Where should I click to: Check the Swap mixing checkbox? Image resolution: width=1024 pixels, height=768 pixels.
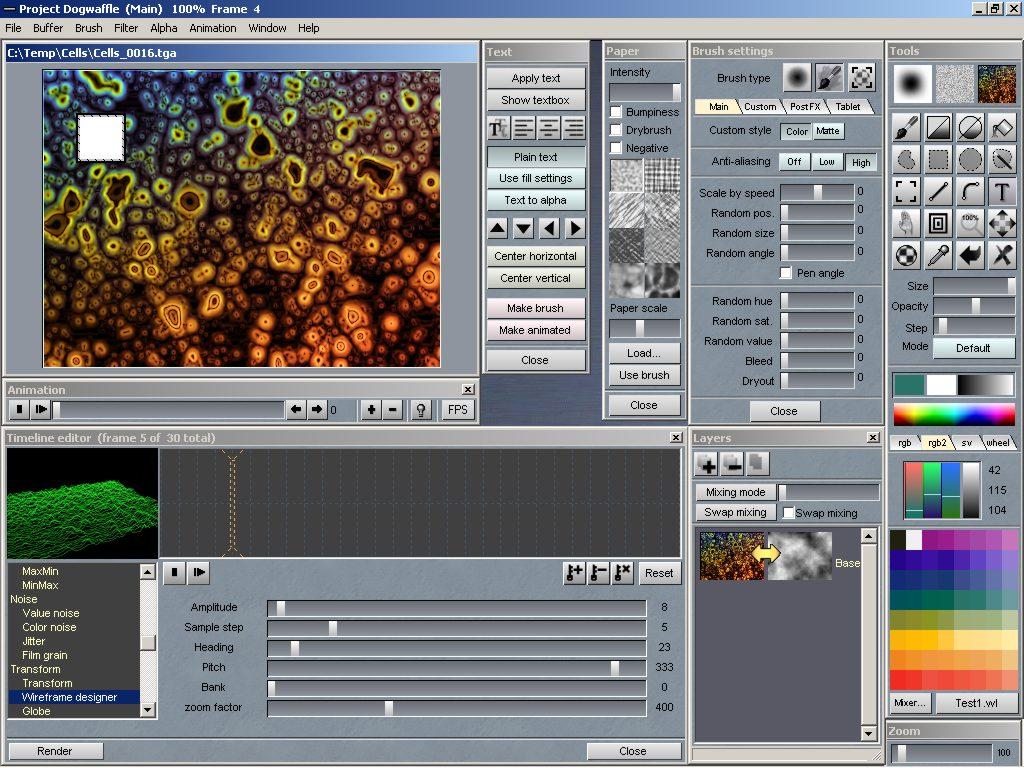pyautogui.click(x=789, y=513)
